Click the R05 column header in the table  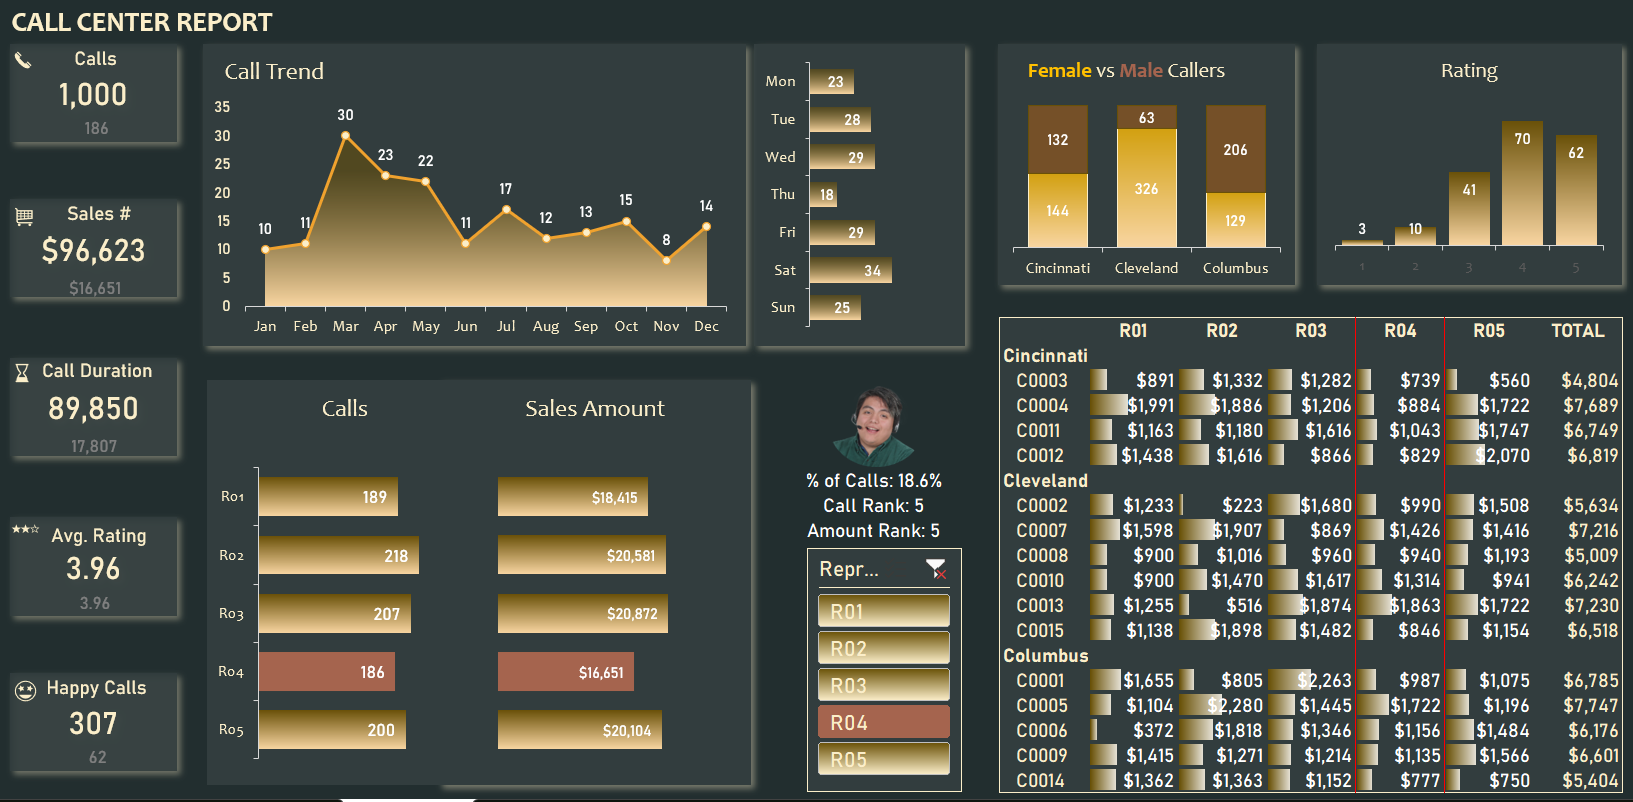pyautogui.click(x=1488, y=331)
